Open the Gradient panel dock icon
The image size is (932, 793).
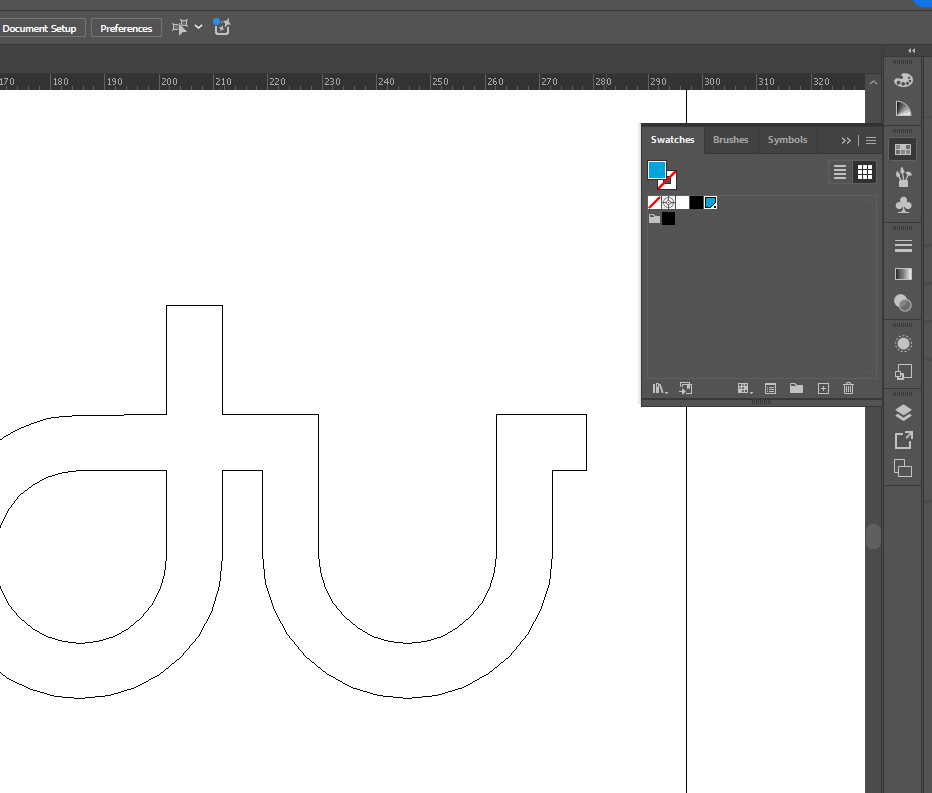903,274
